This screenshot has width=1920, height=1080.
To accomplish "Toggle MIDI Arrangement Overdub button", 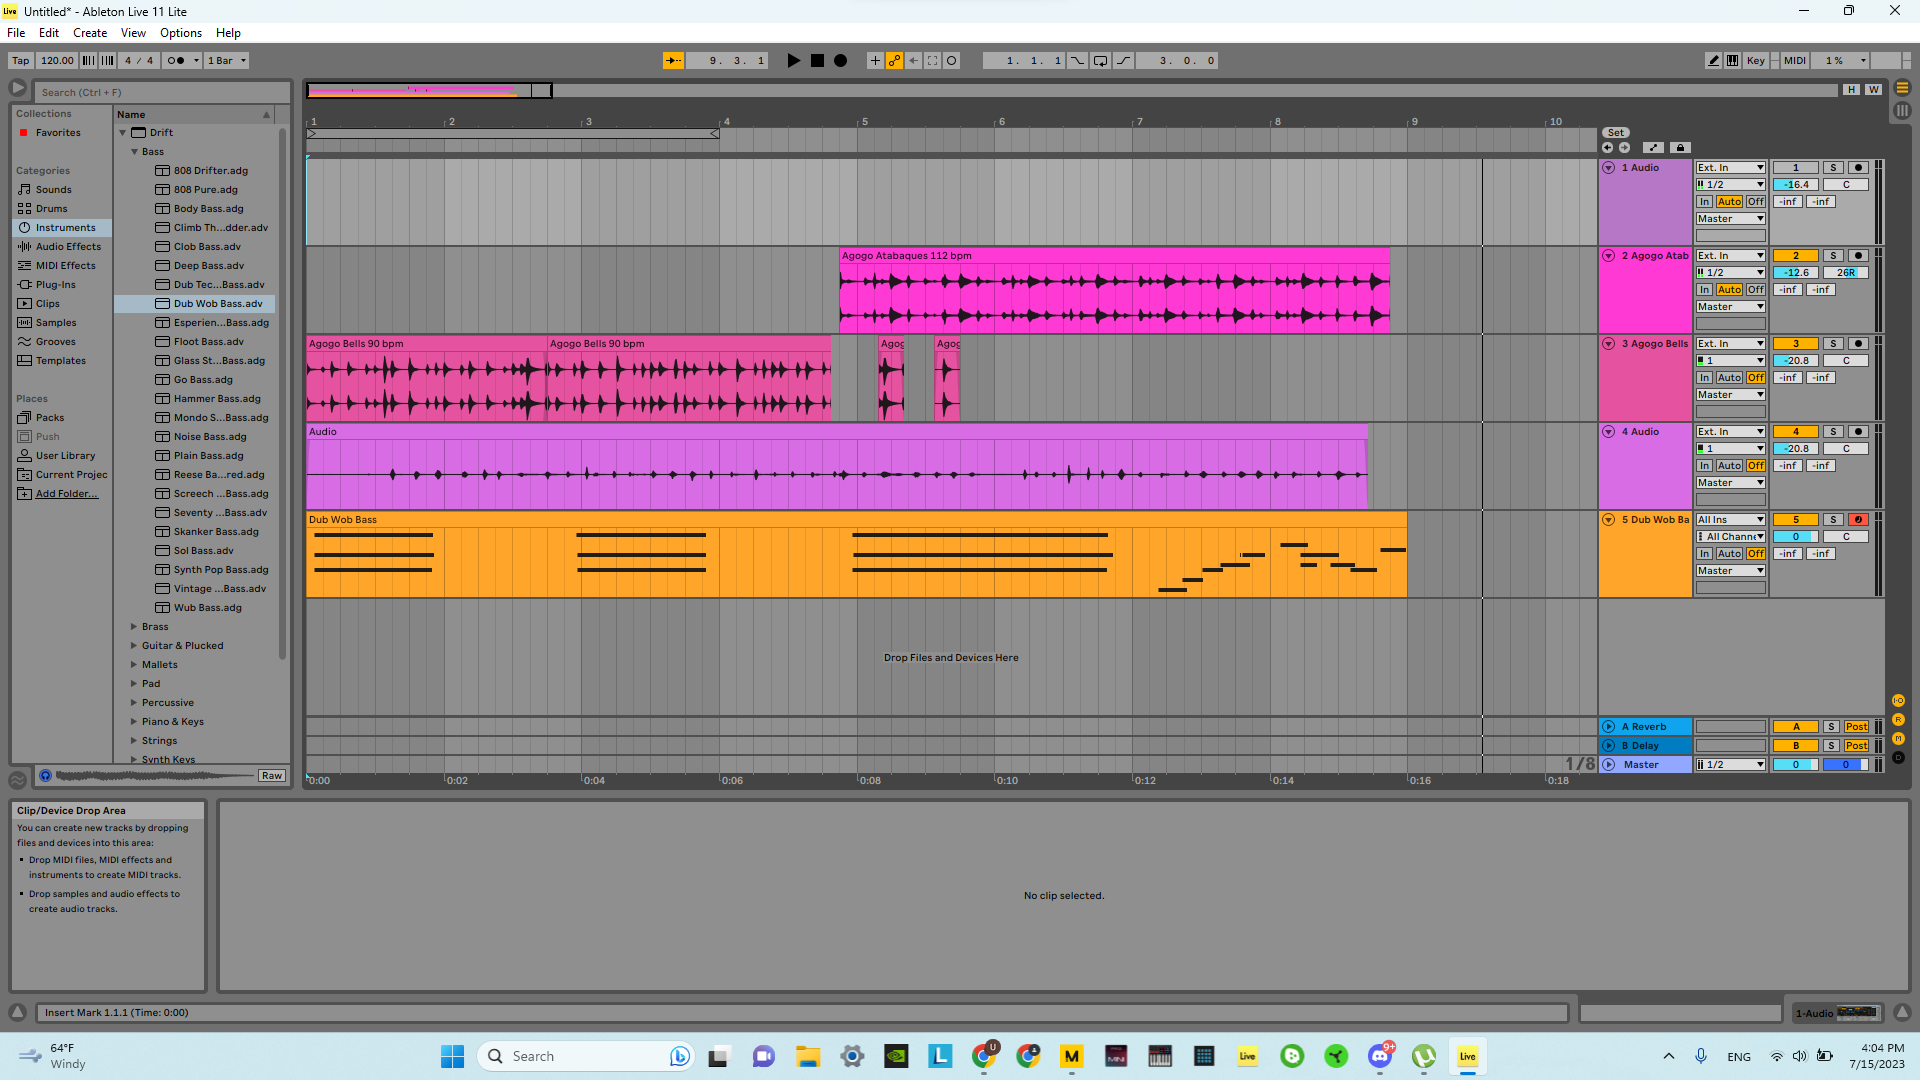I will coord(875,61).
